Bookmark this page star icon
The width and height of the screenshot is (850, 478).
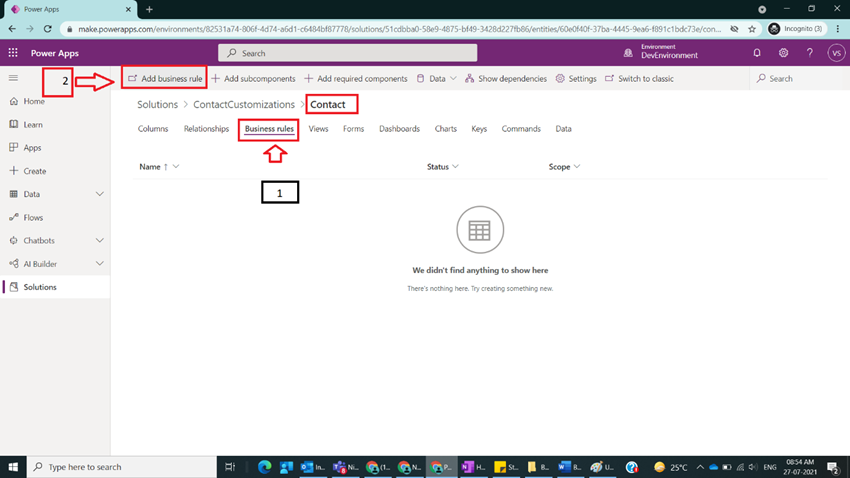point(752,29)
